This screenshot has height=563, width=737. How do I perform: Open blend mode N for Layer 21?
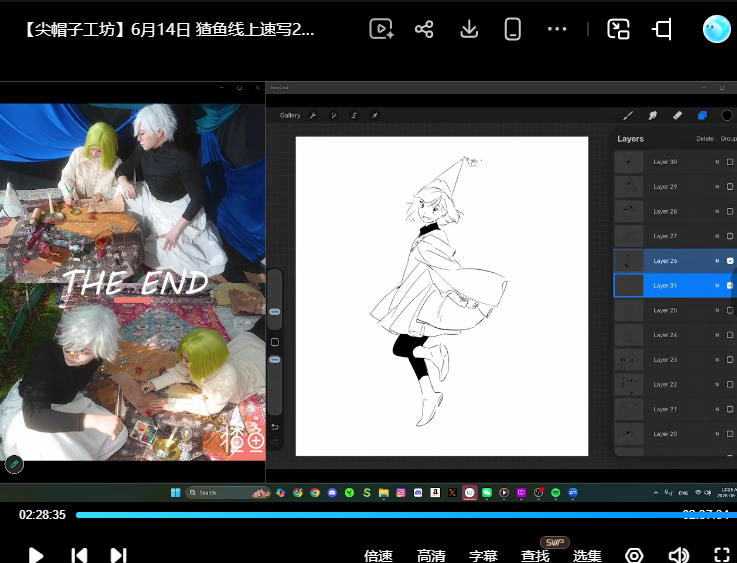(717, 409)
